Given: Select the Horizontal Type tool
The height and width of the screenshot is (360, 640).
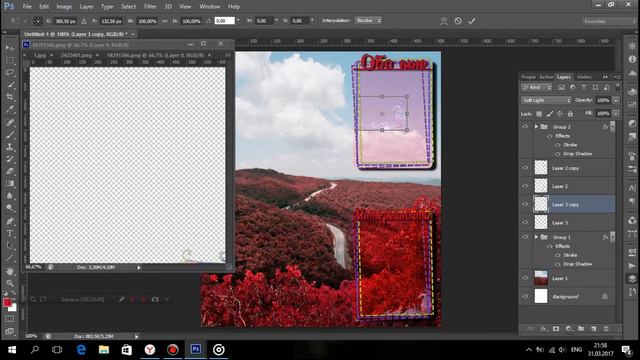Looking at the screenshot, I should coord(10,233).
